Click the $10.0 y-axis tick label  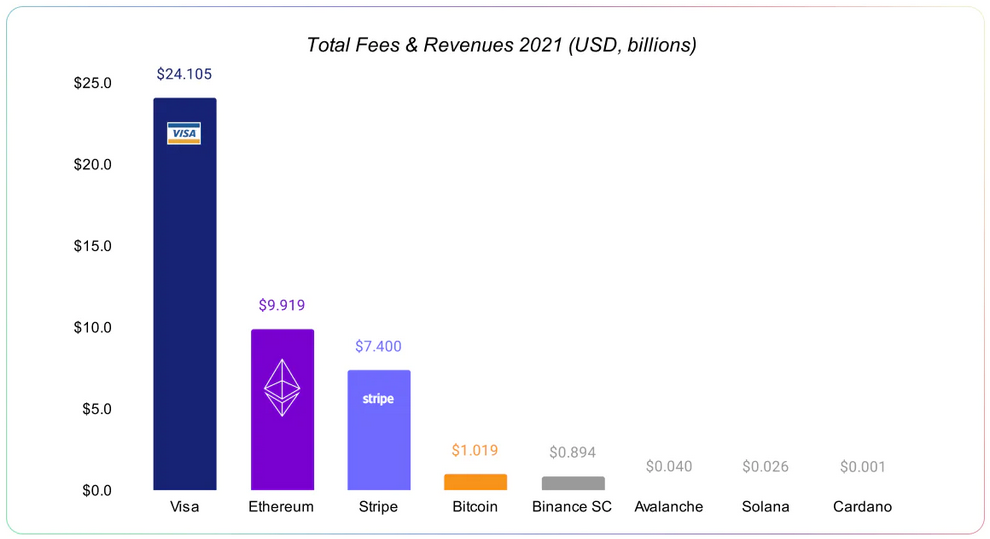(92, 328)
